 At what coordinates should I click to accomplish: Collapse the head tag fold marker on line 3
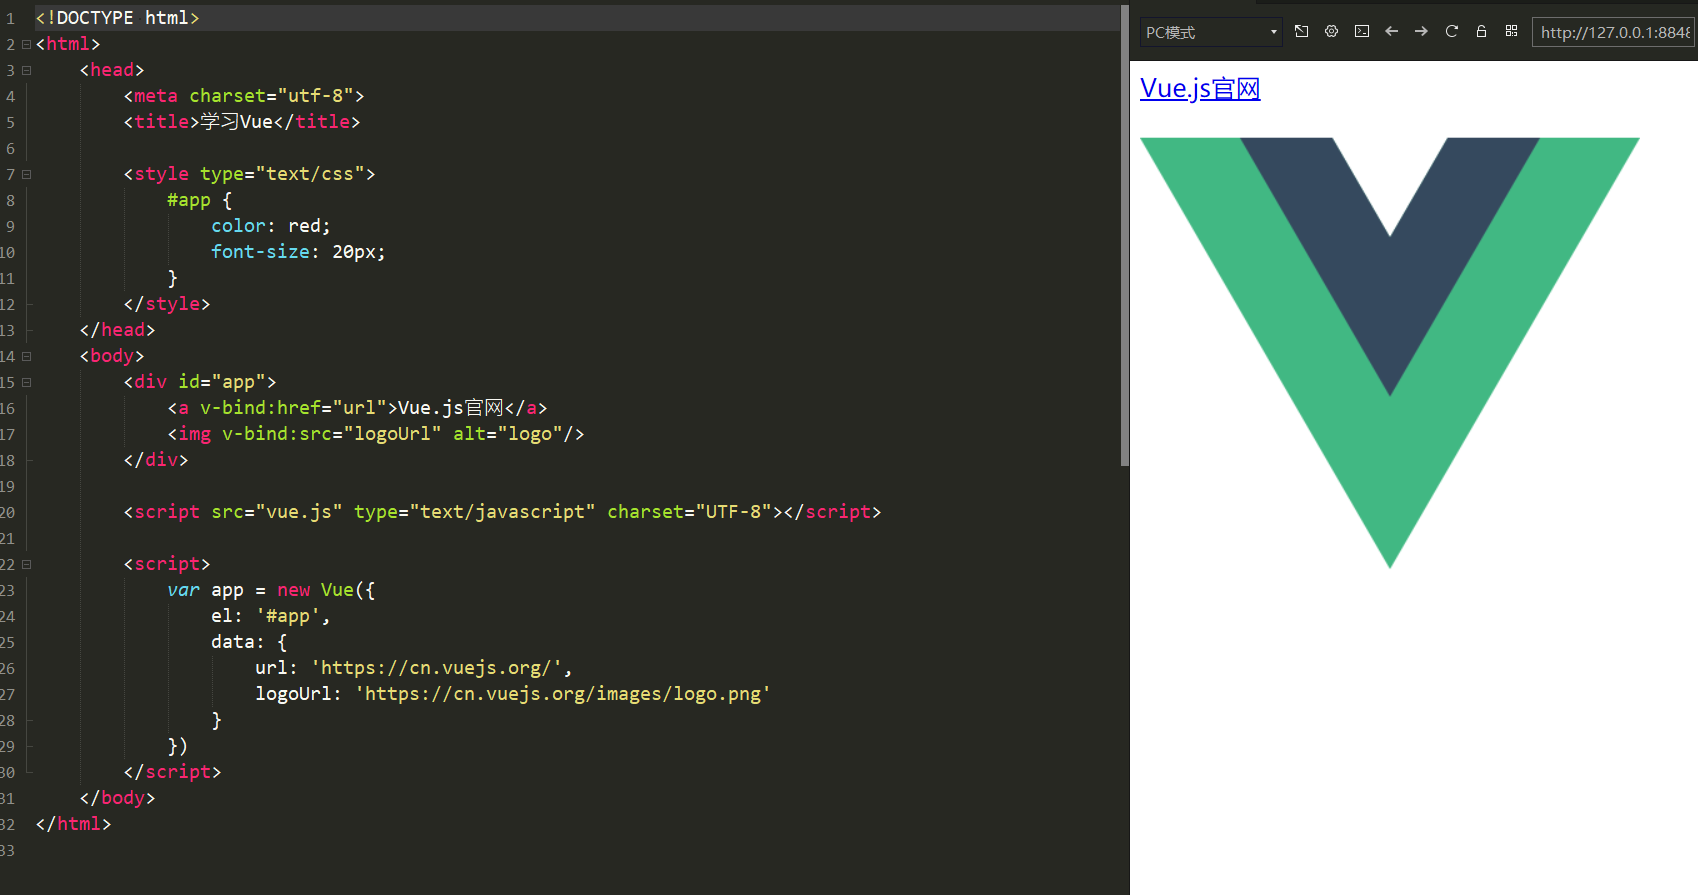coord(26,70)
